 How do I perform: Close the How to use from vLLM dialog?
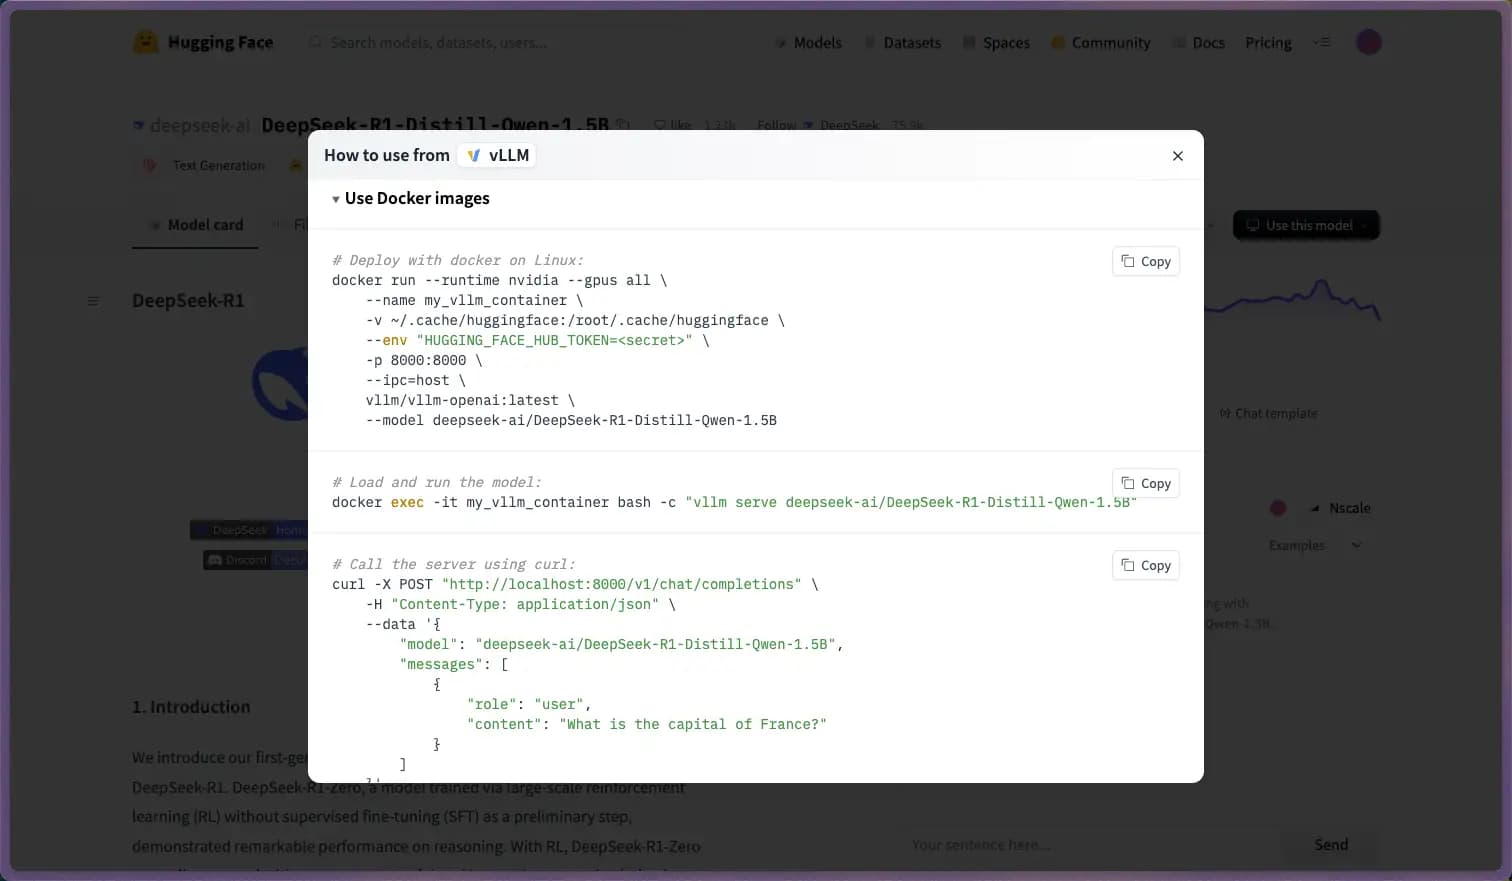point(1177,156)
